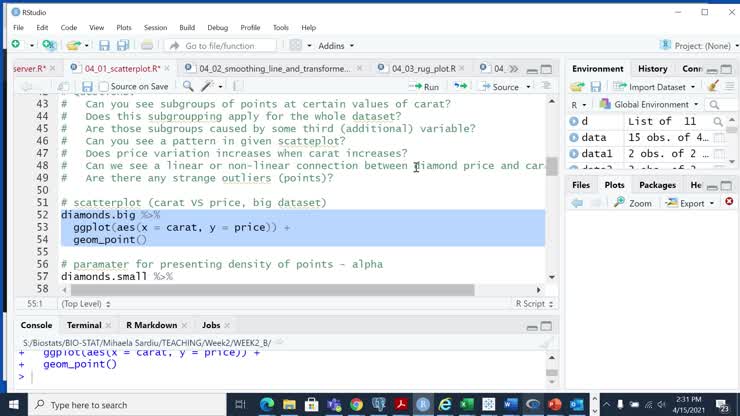740x416 pixels.
Task: Switch to the Packages tab
Action: pos(657,185)
